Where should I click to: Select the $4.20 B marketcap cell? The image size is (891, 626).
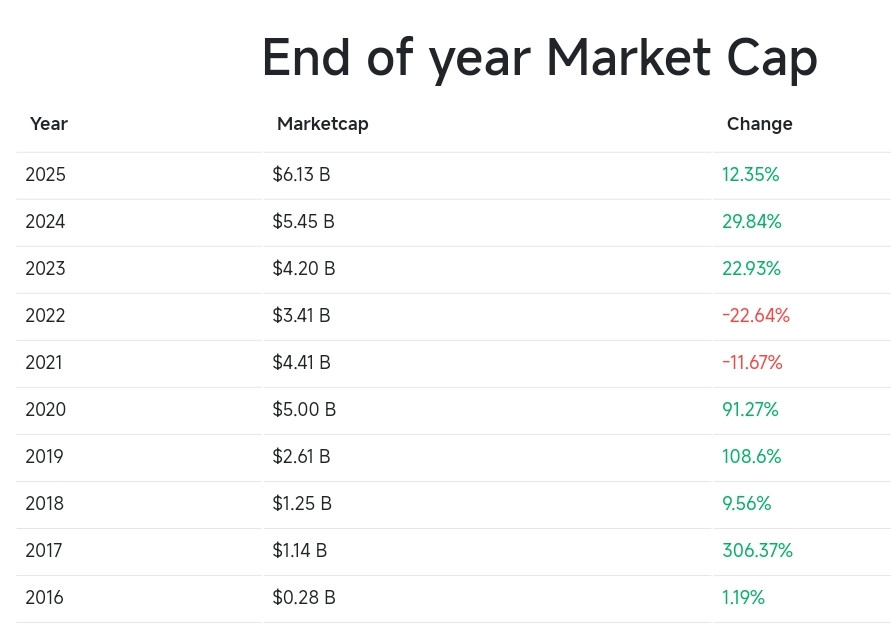(303, 269)
